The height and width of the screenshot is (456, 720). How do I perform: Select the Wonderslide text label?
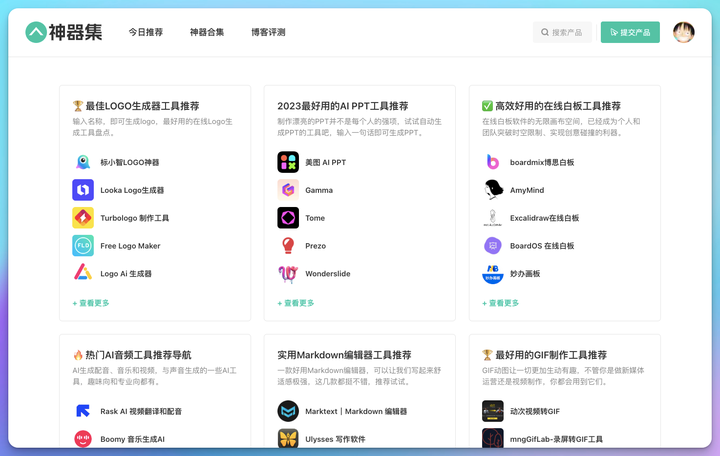pyautogui.click(x=328, y=274)
